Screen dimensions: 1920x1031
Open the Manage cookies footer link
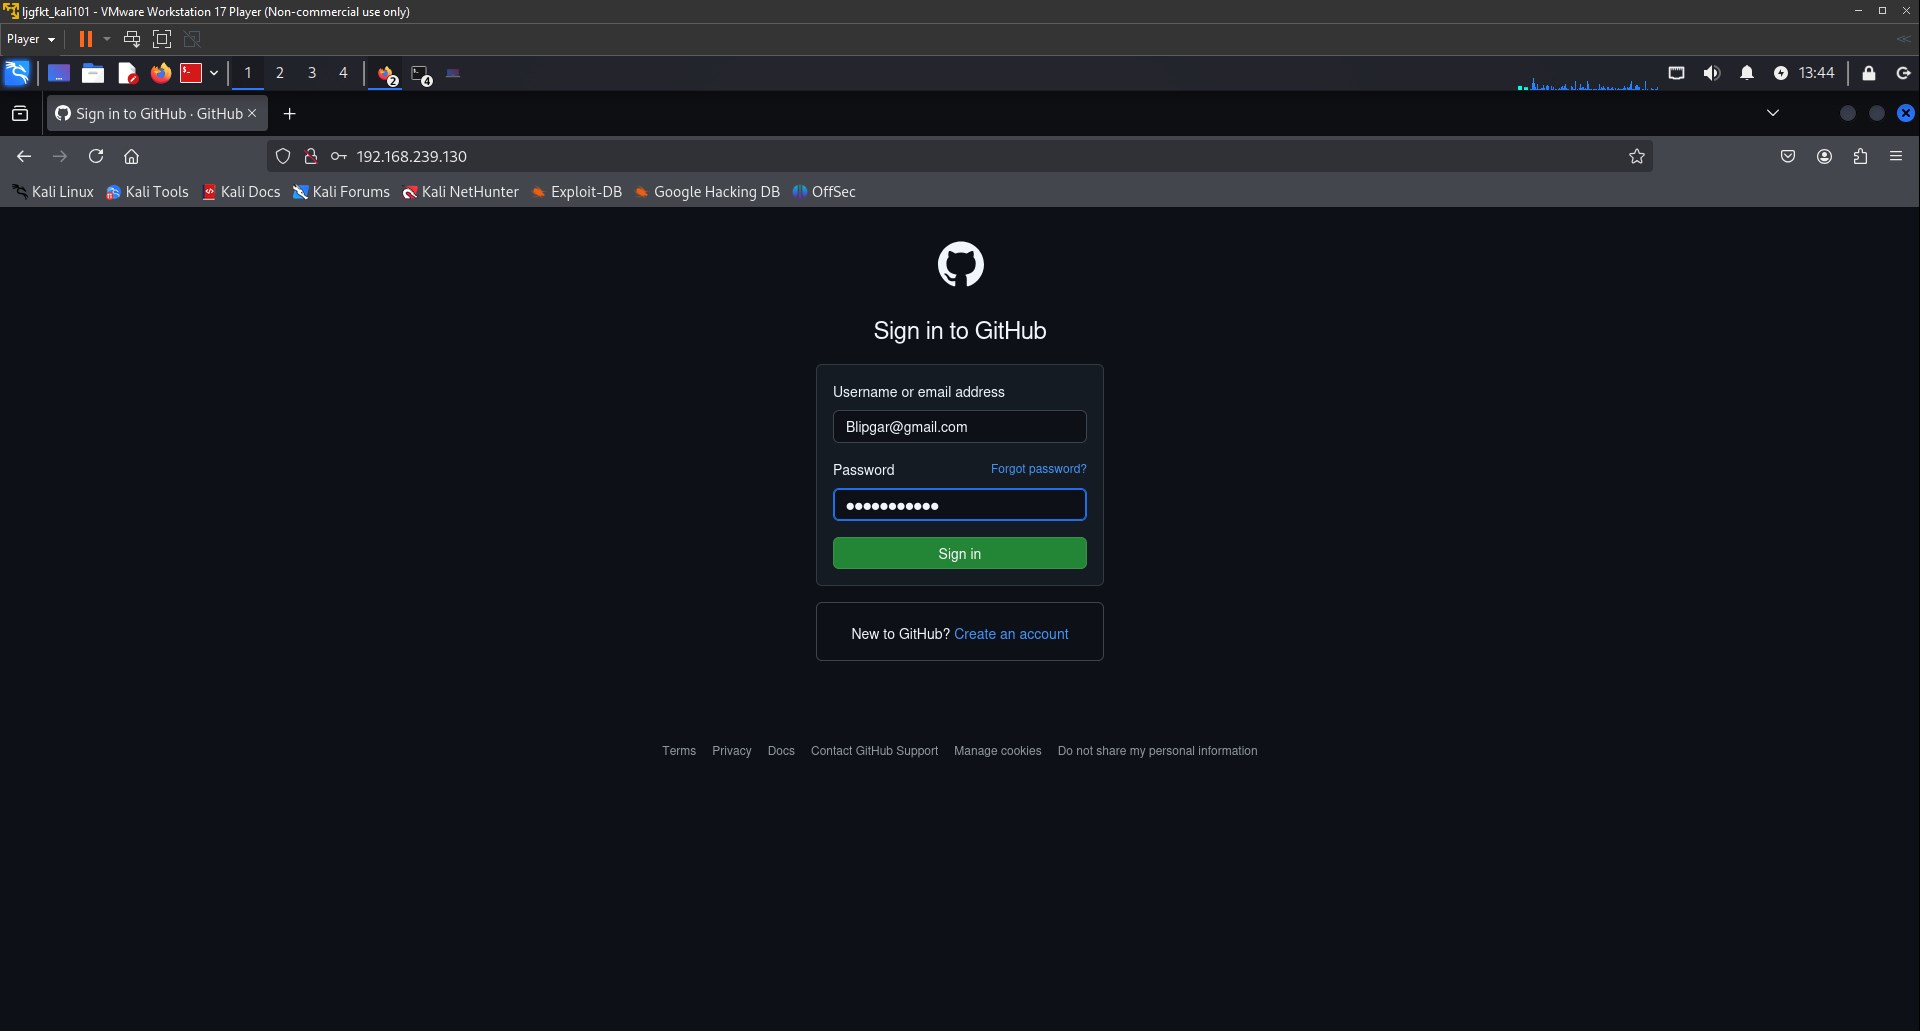coord(997,751)
